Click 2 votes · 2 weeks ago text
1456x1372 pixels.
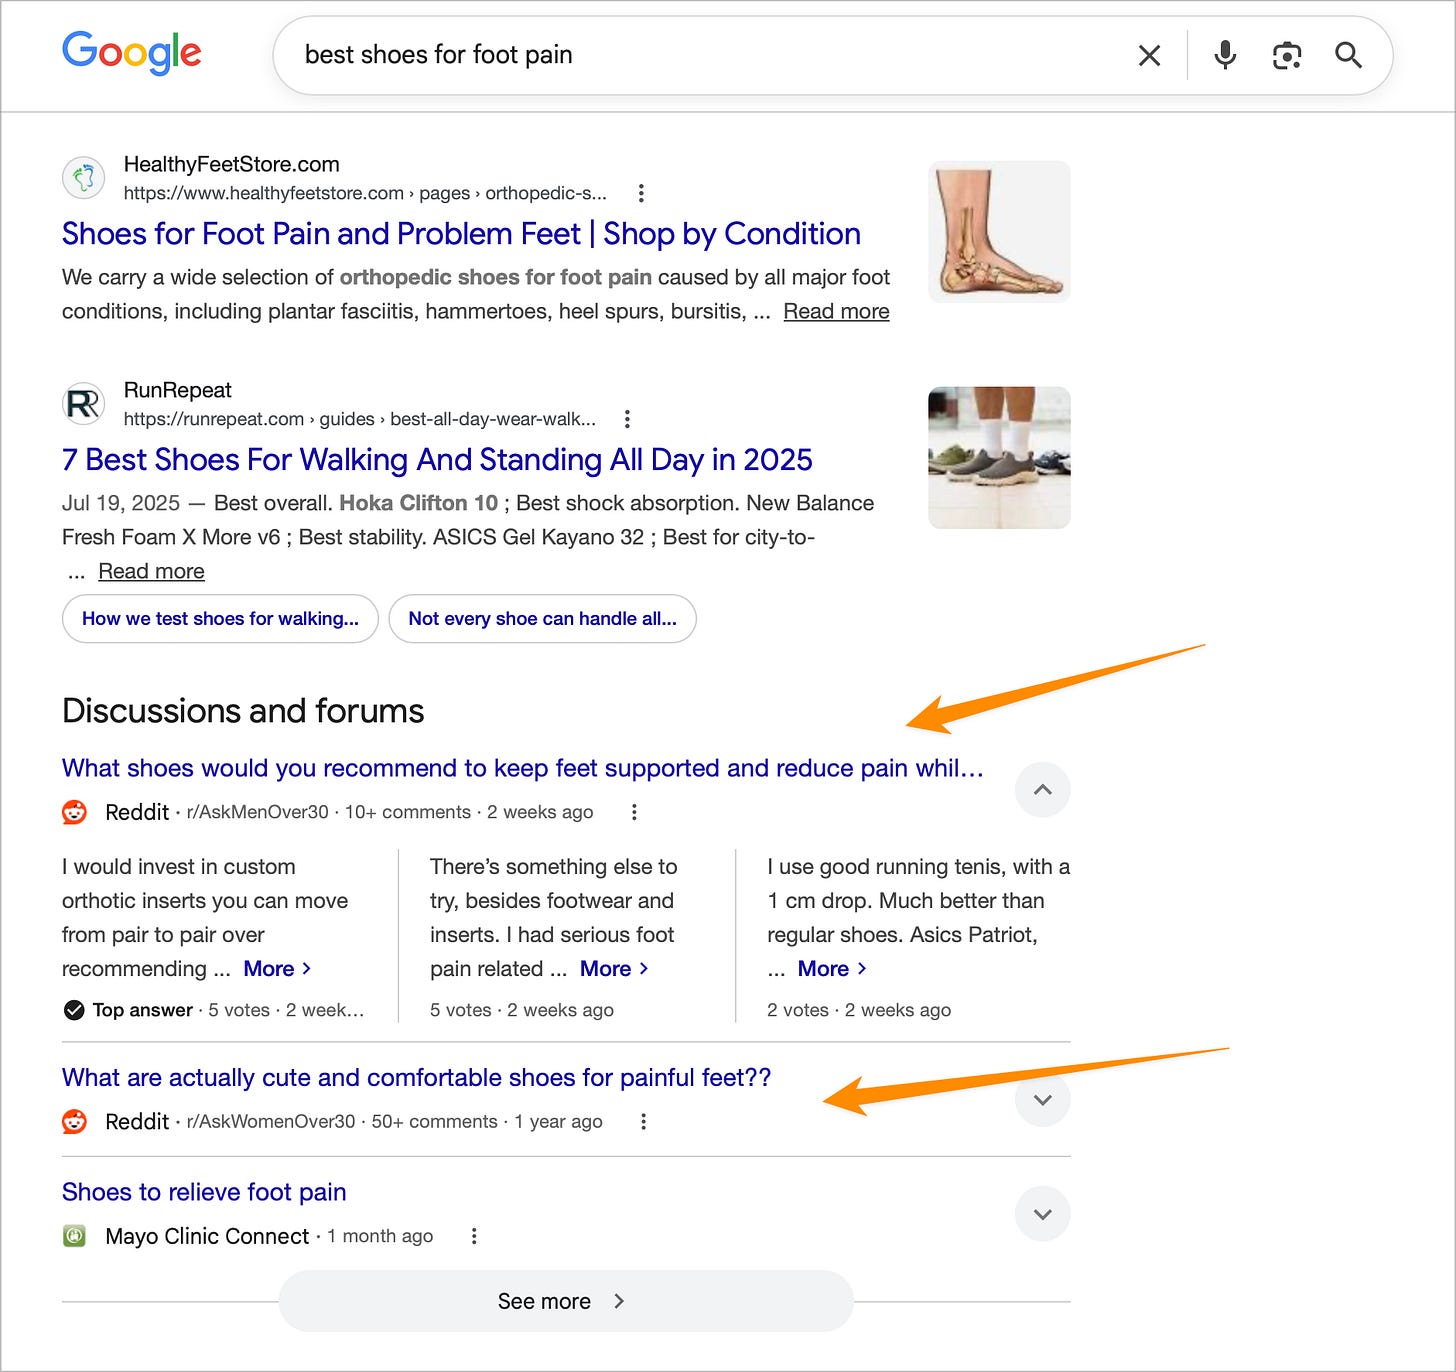[859, 1010]
